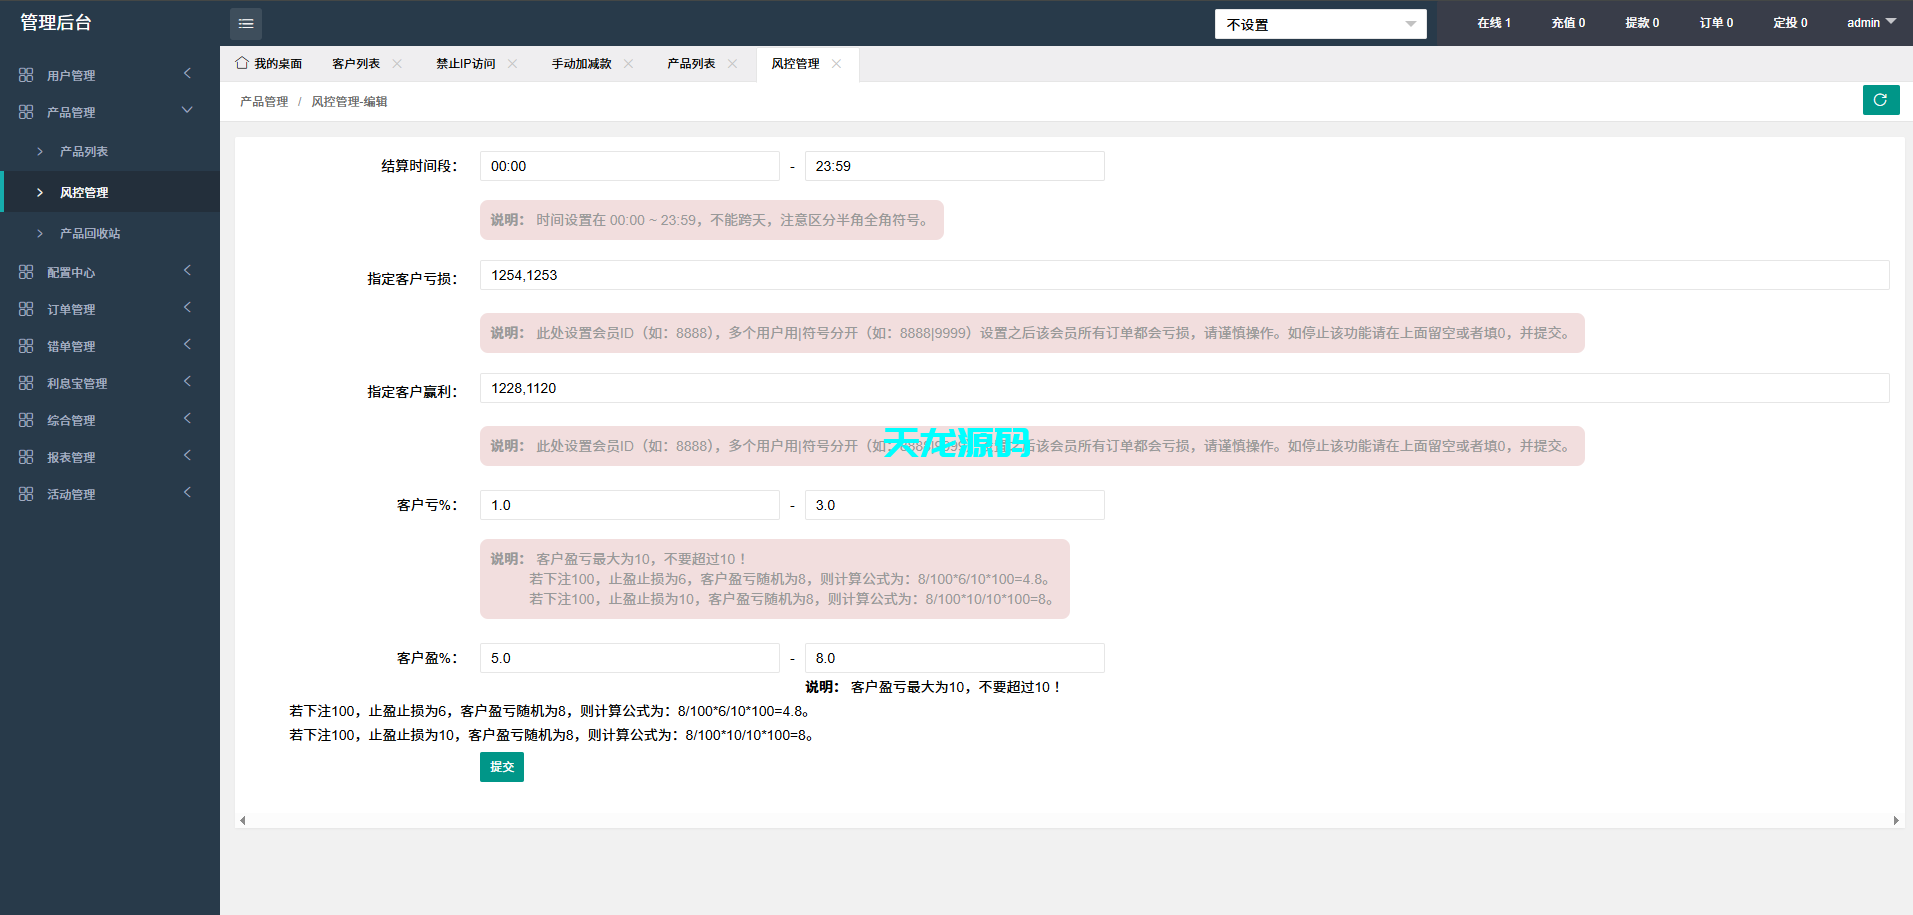Open the admin account dropdown
Screen dimensions: 1913x915
pos(1869,22)
